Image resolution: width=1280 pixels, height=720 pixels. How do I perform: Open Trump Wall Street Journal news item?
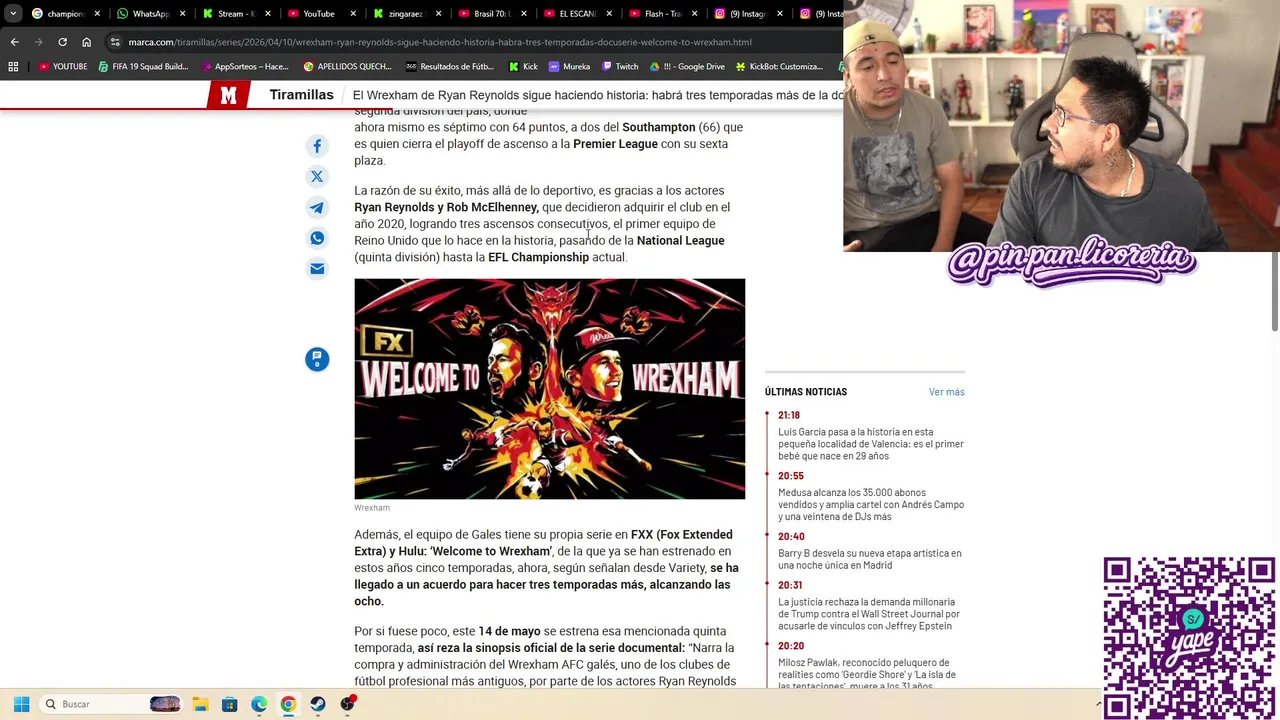tap(869, 614)
